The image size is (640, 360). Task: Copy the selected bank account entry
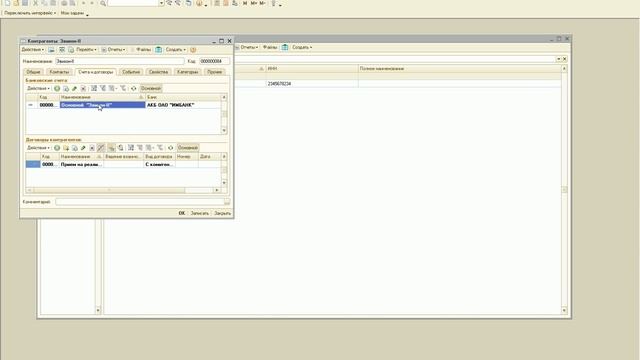click(x=66, y=89)
